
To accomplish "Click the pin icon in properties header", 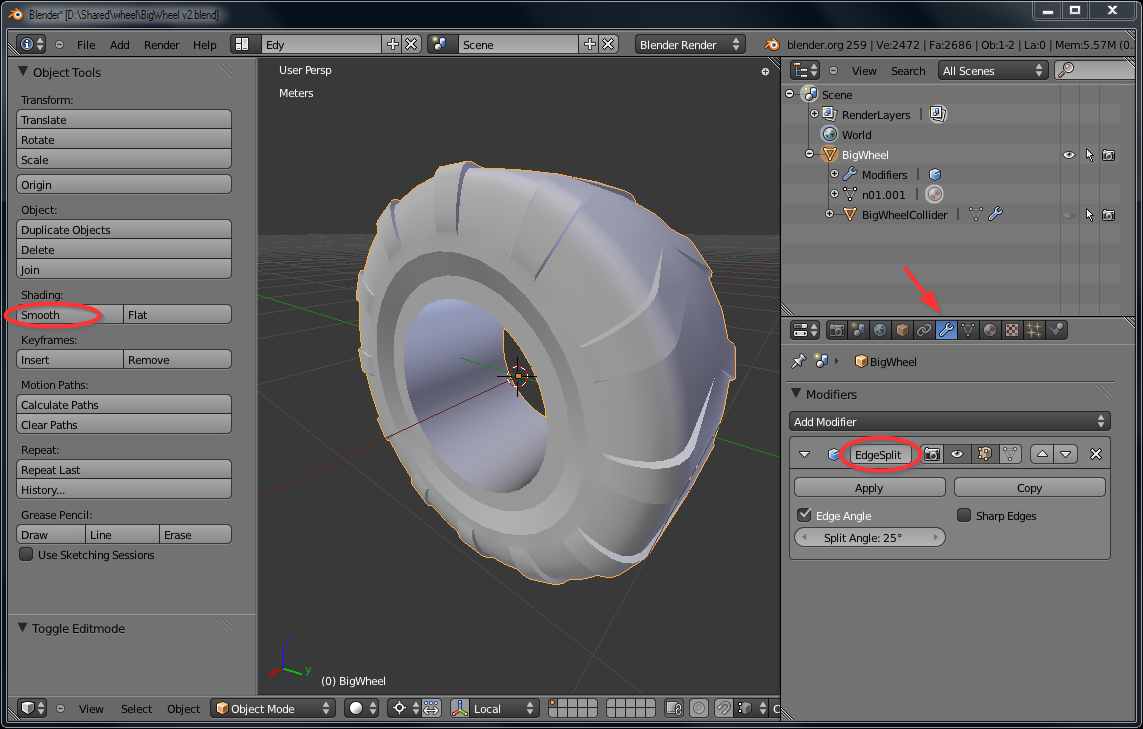I will pyautogui.click(x=799, y=361).
